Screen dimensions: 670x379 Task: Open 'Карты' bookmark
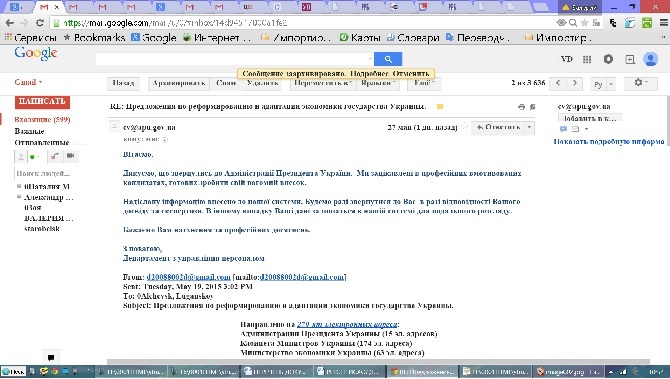click(x=360, y=38)
